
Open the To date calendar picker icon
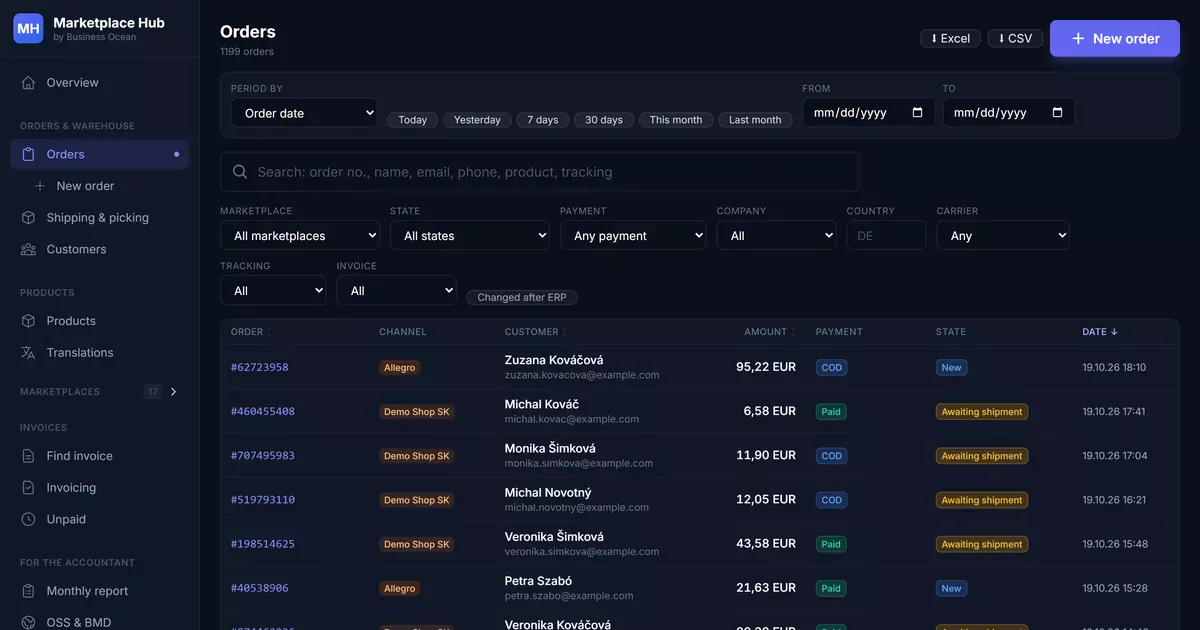[1058, 113]
